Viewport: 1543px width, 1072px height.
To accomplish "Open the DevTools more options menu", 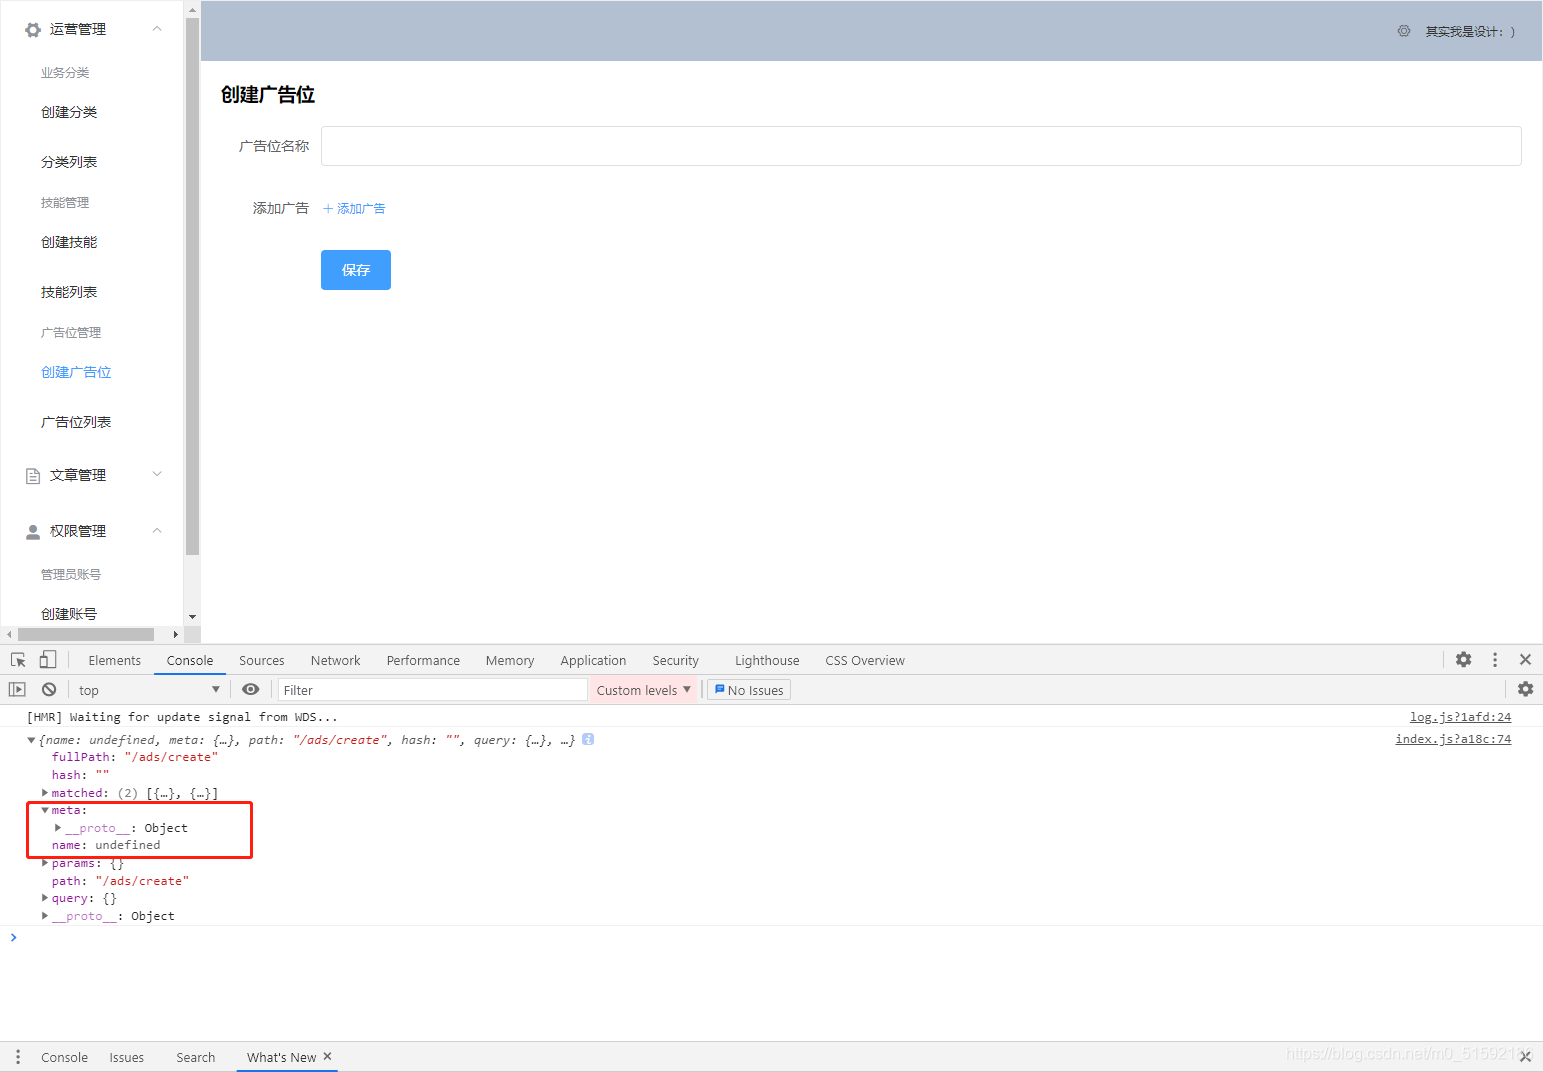I will tap(1495, 660).
